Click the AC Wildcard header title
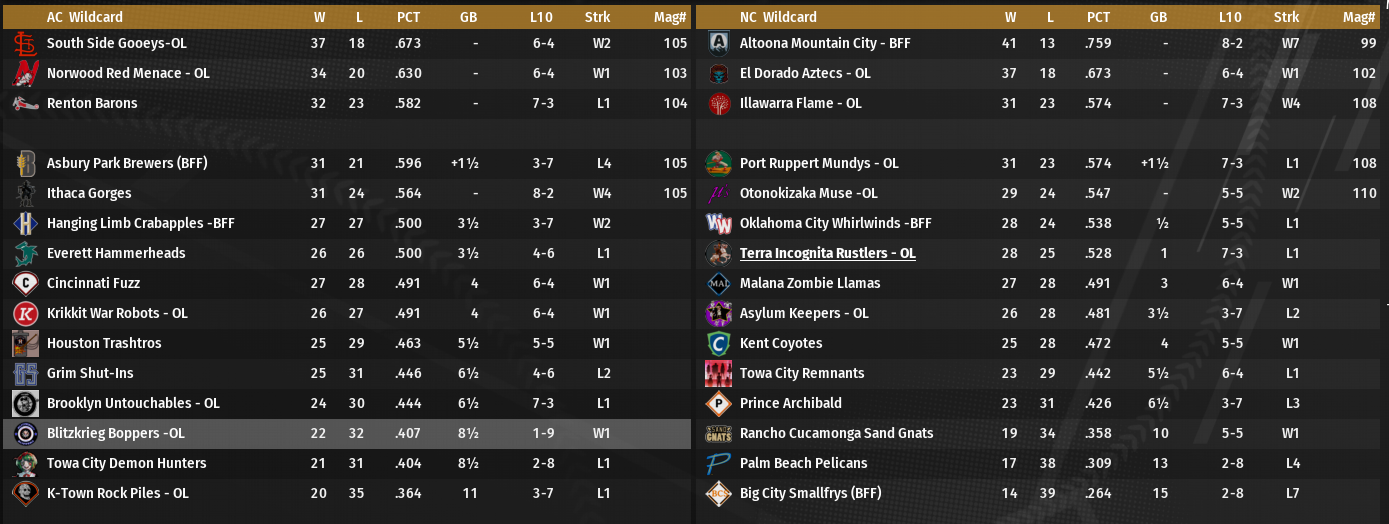 [x=82, y=17]
